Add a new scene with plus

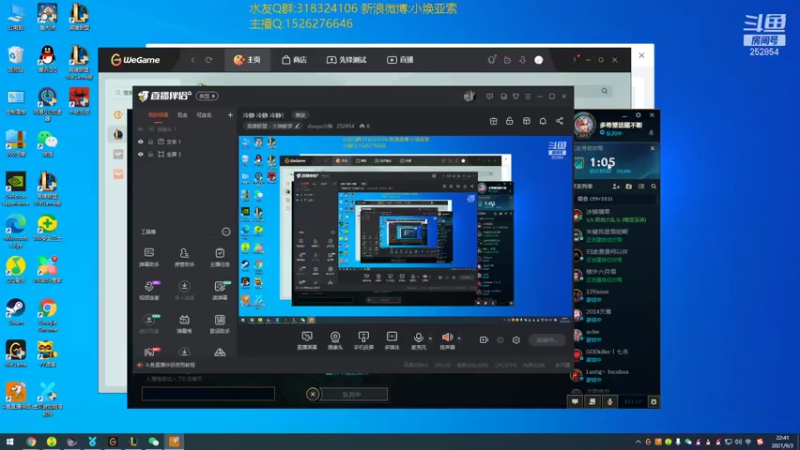(230, 115)
